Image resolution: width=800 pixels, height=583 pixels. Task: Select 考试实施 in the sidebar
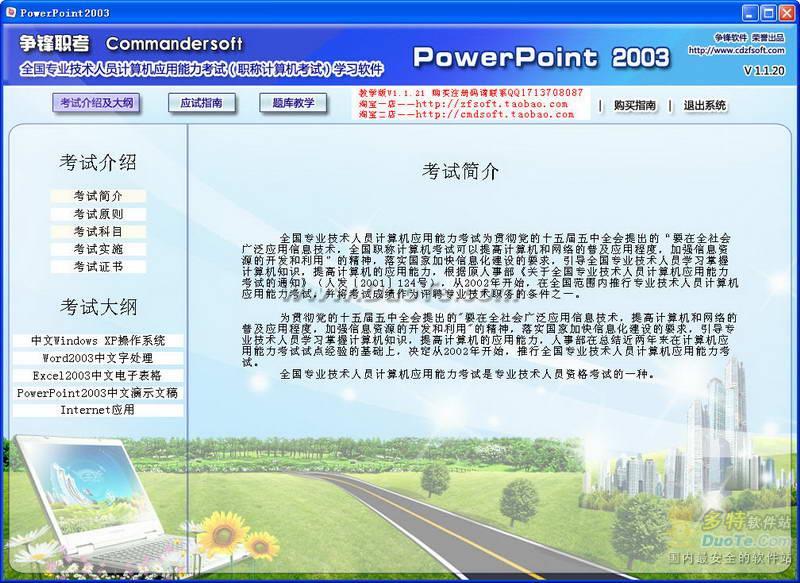tap(98, 249)
